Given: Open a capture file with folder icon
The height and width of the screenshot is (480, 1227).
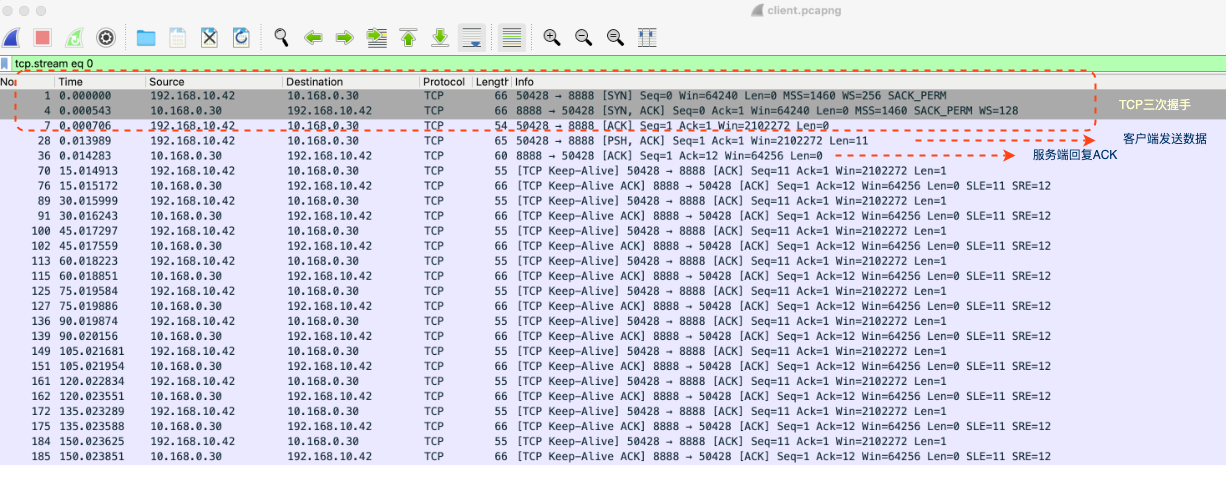Looking at the screenshot, I should [x=146, y=38].
